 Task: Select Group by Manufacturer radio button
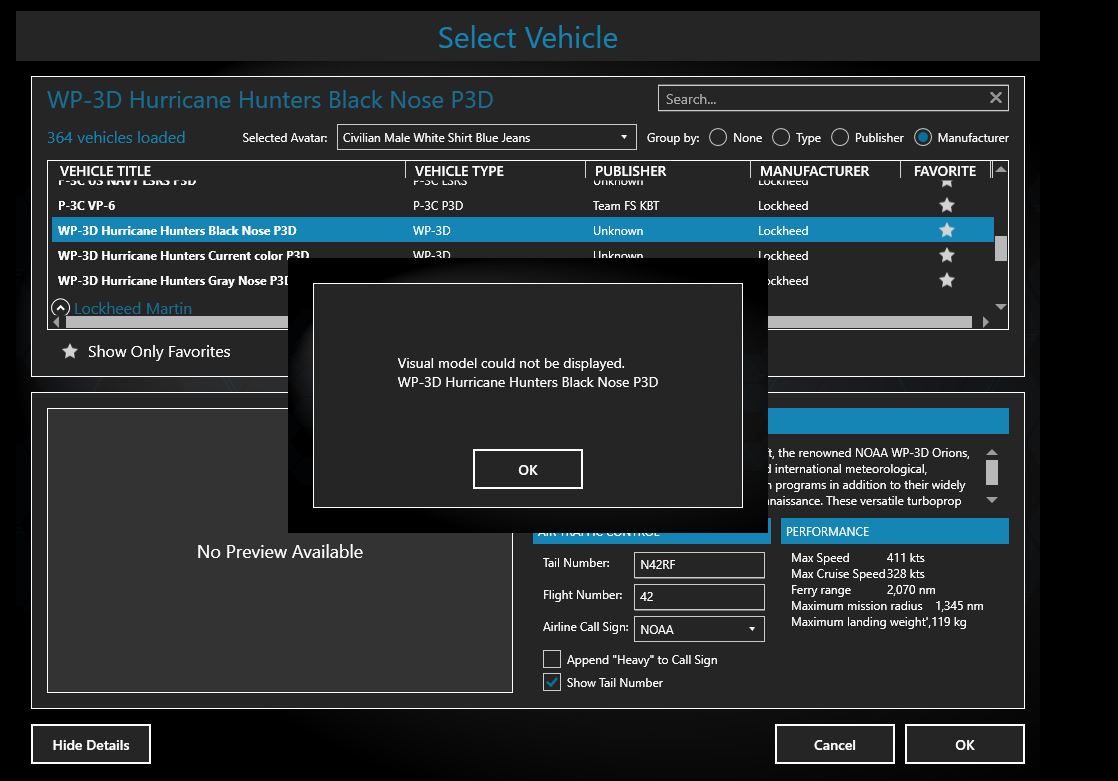coord(923,138)
